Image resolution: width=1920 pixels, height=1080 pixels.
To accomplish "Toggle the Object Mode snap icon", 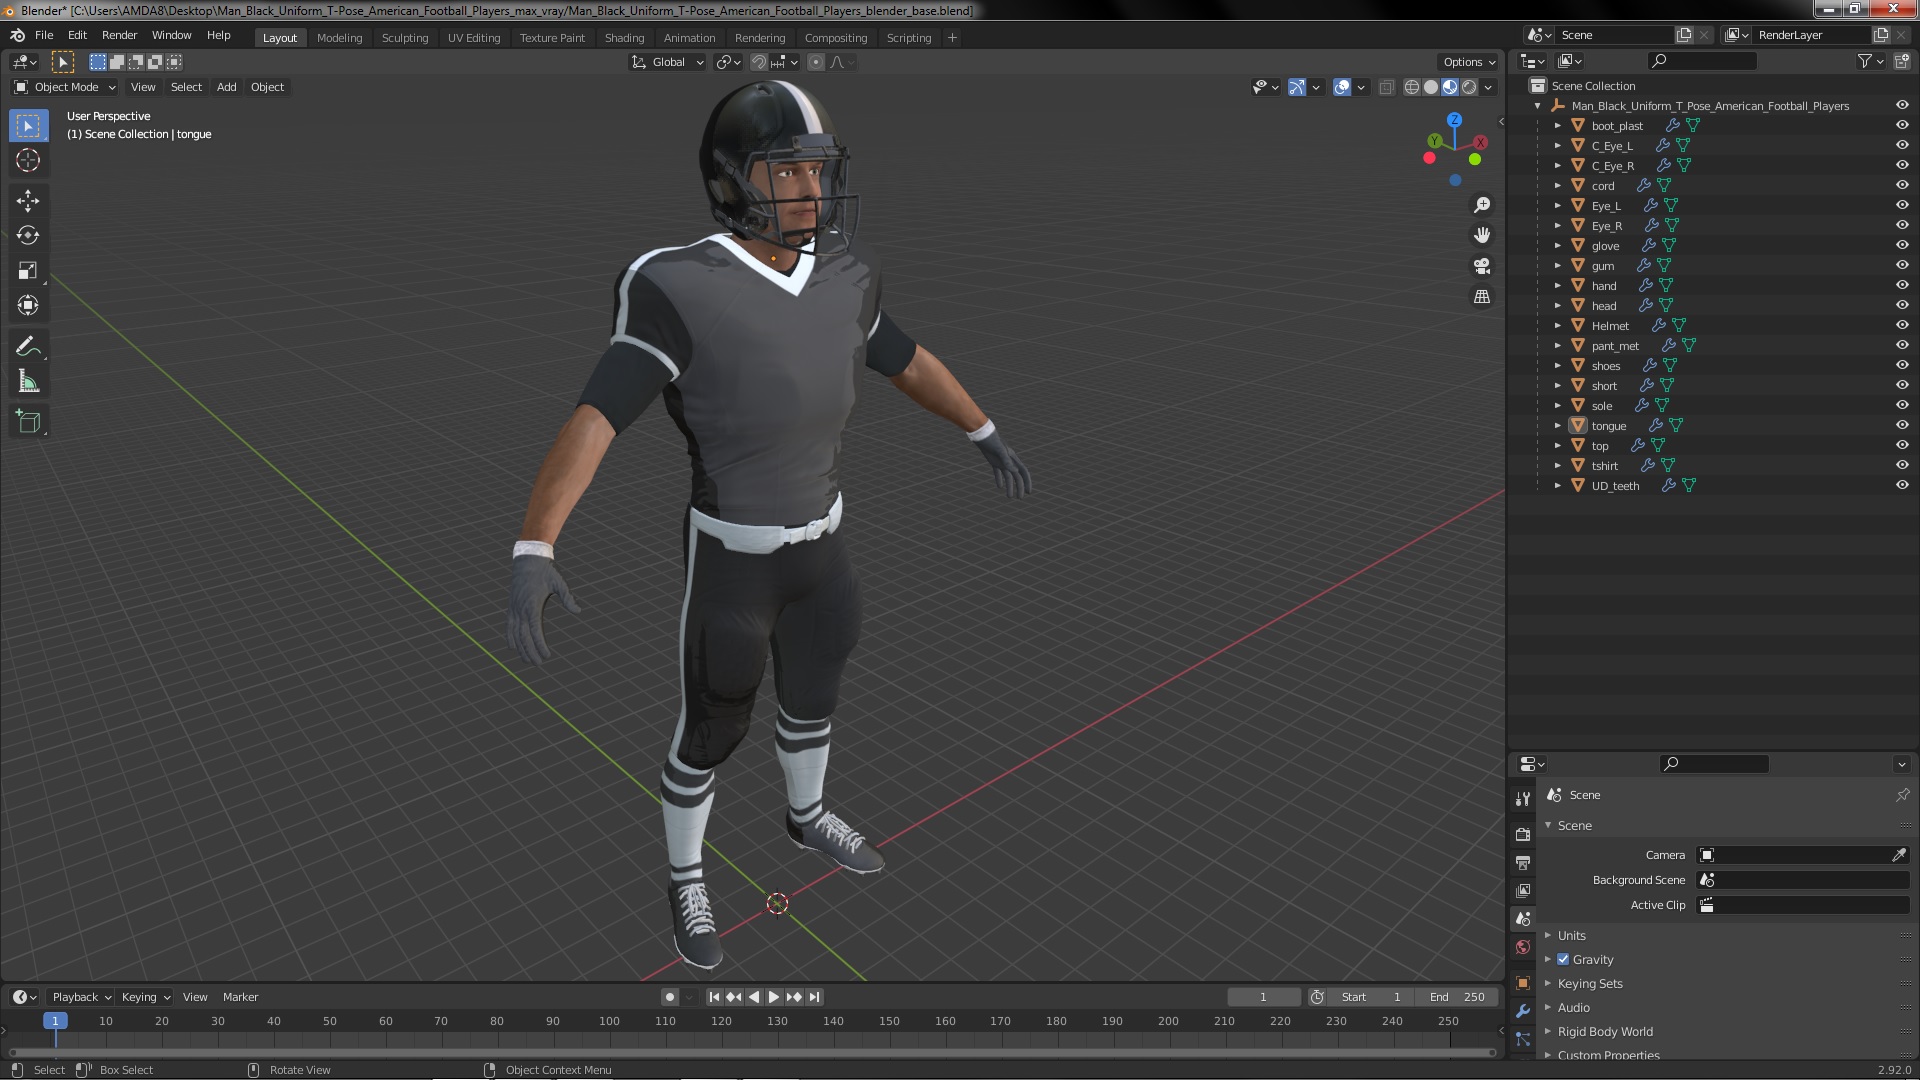I will coord(761,61).
